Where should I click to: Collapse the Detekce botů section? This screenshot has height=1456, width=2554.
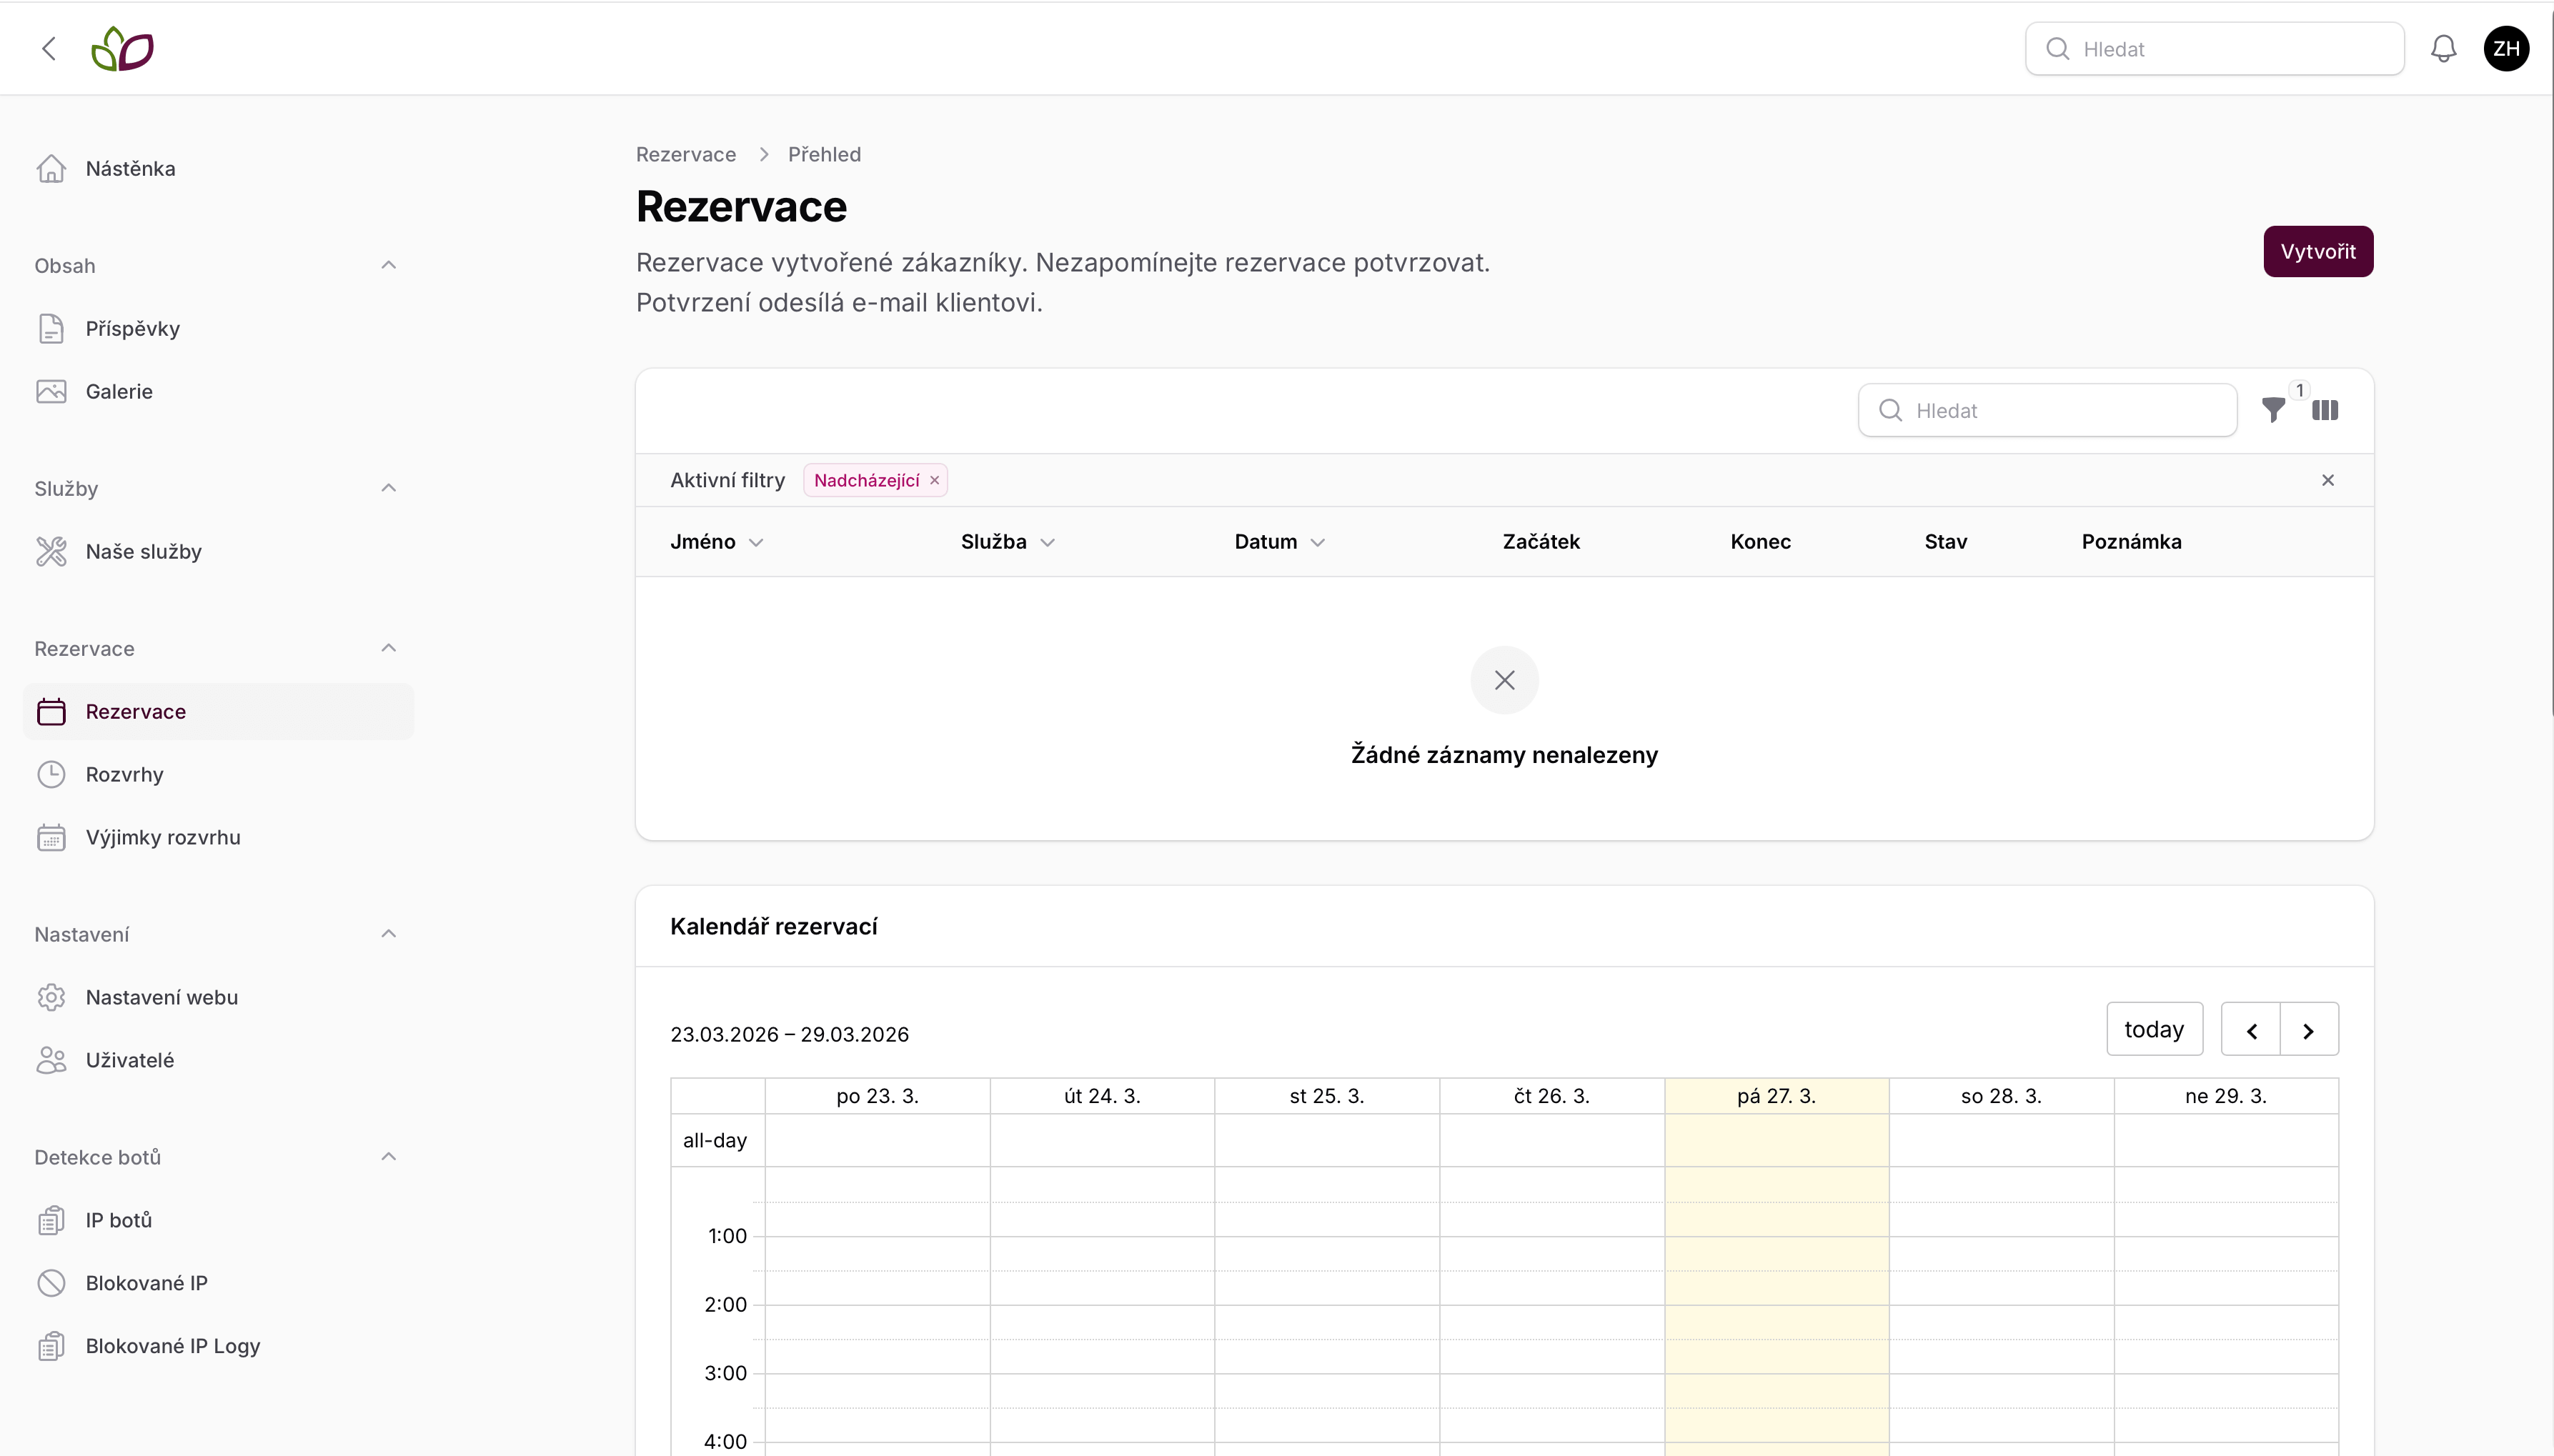point(389,1157)
